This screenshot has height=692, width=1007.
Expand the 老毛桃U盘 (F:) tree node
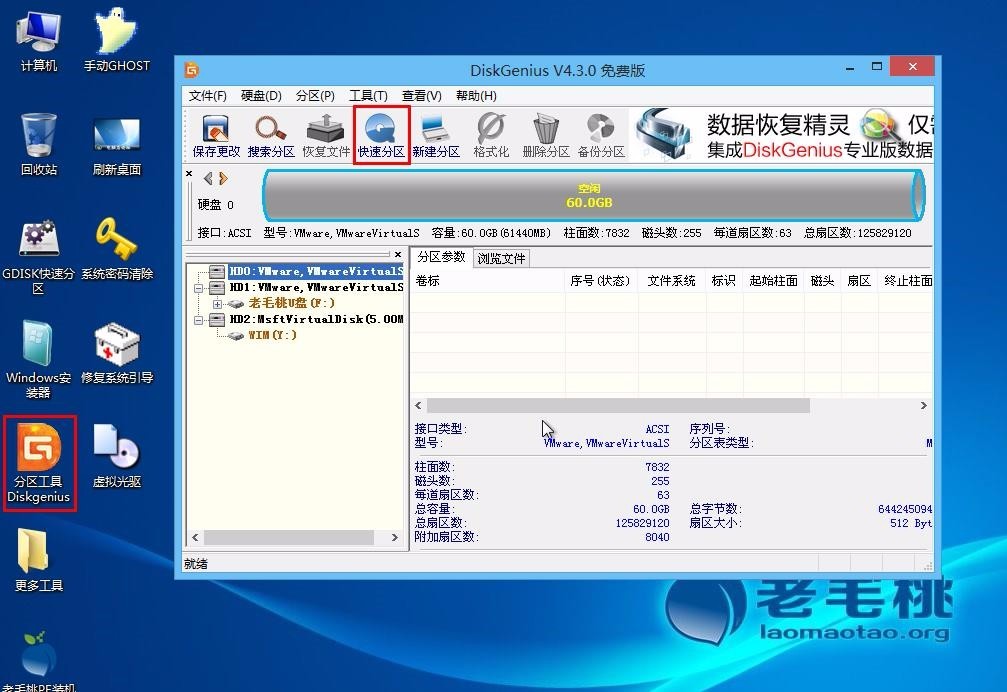(x=217, y=303)
